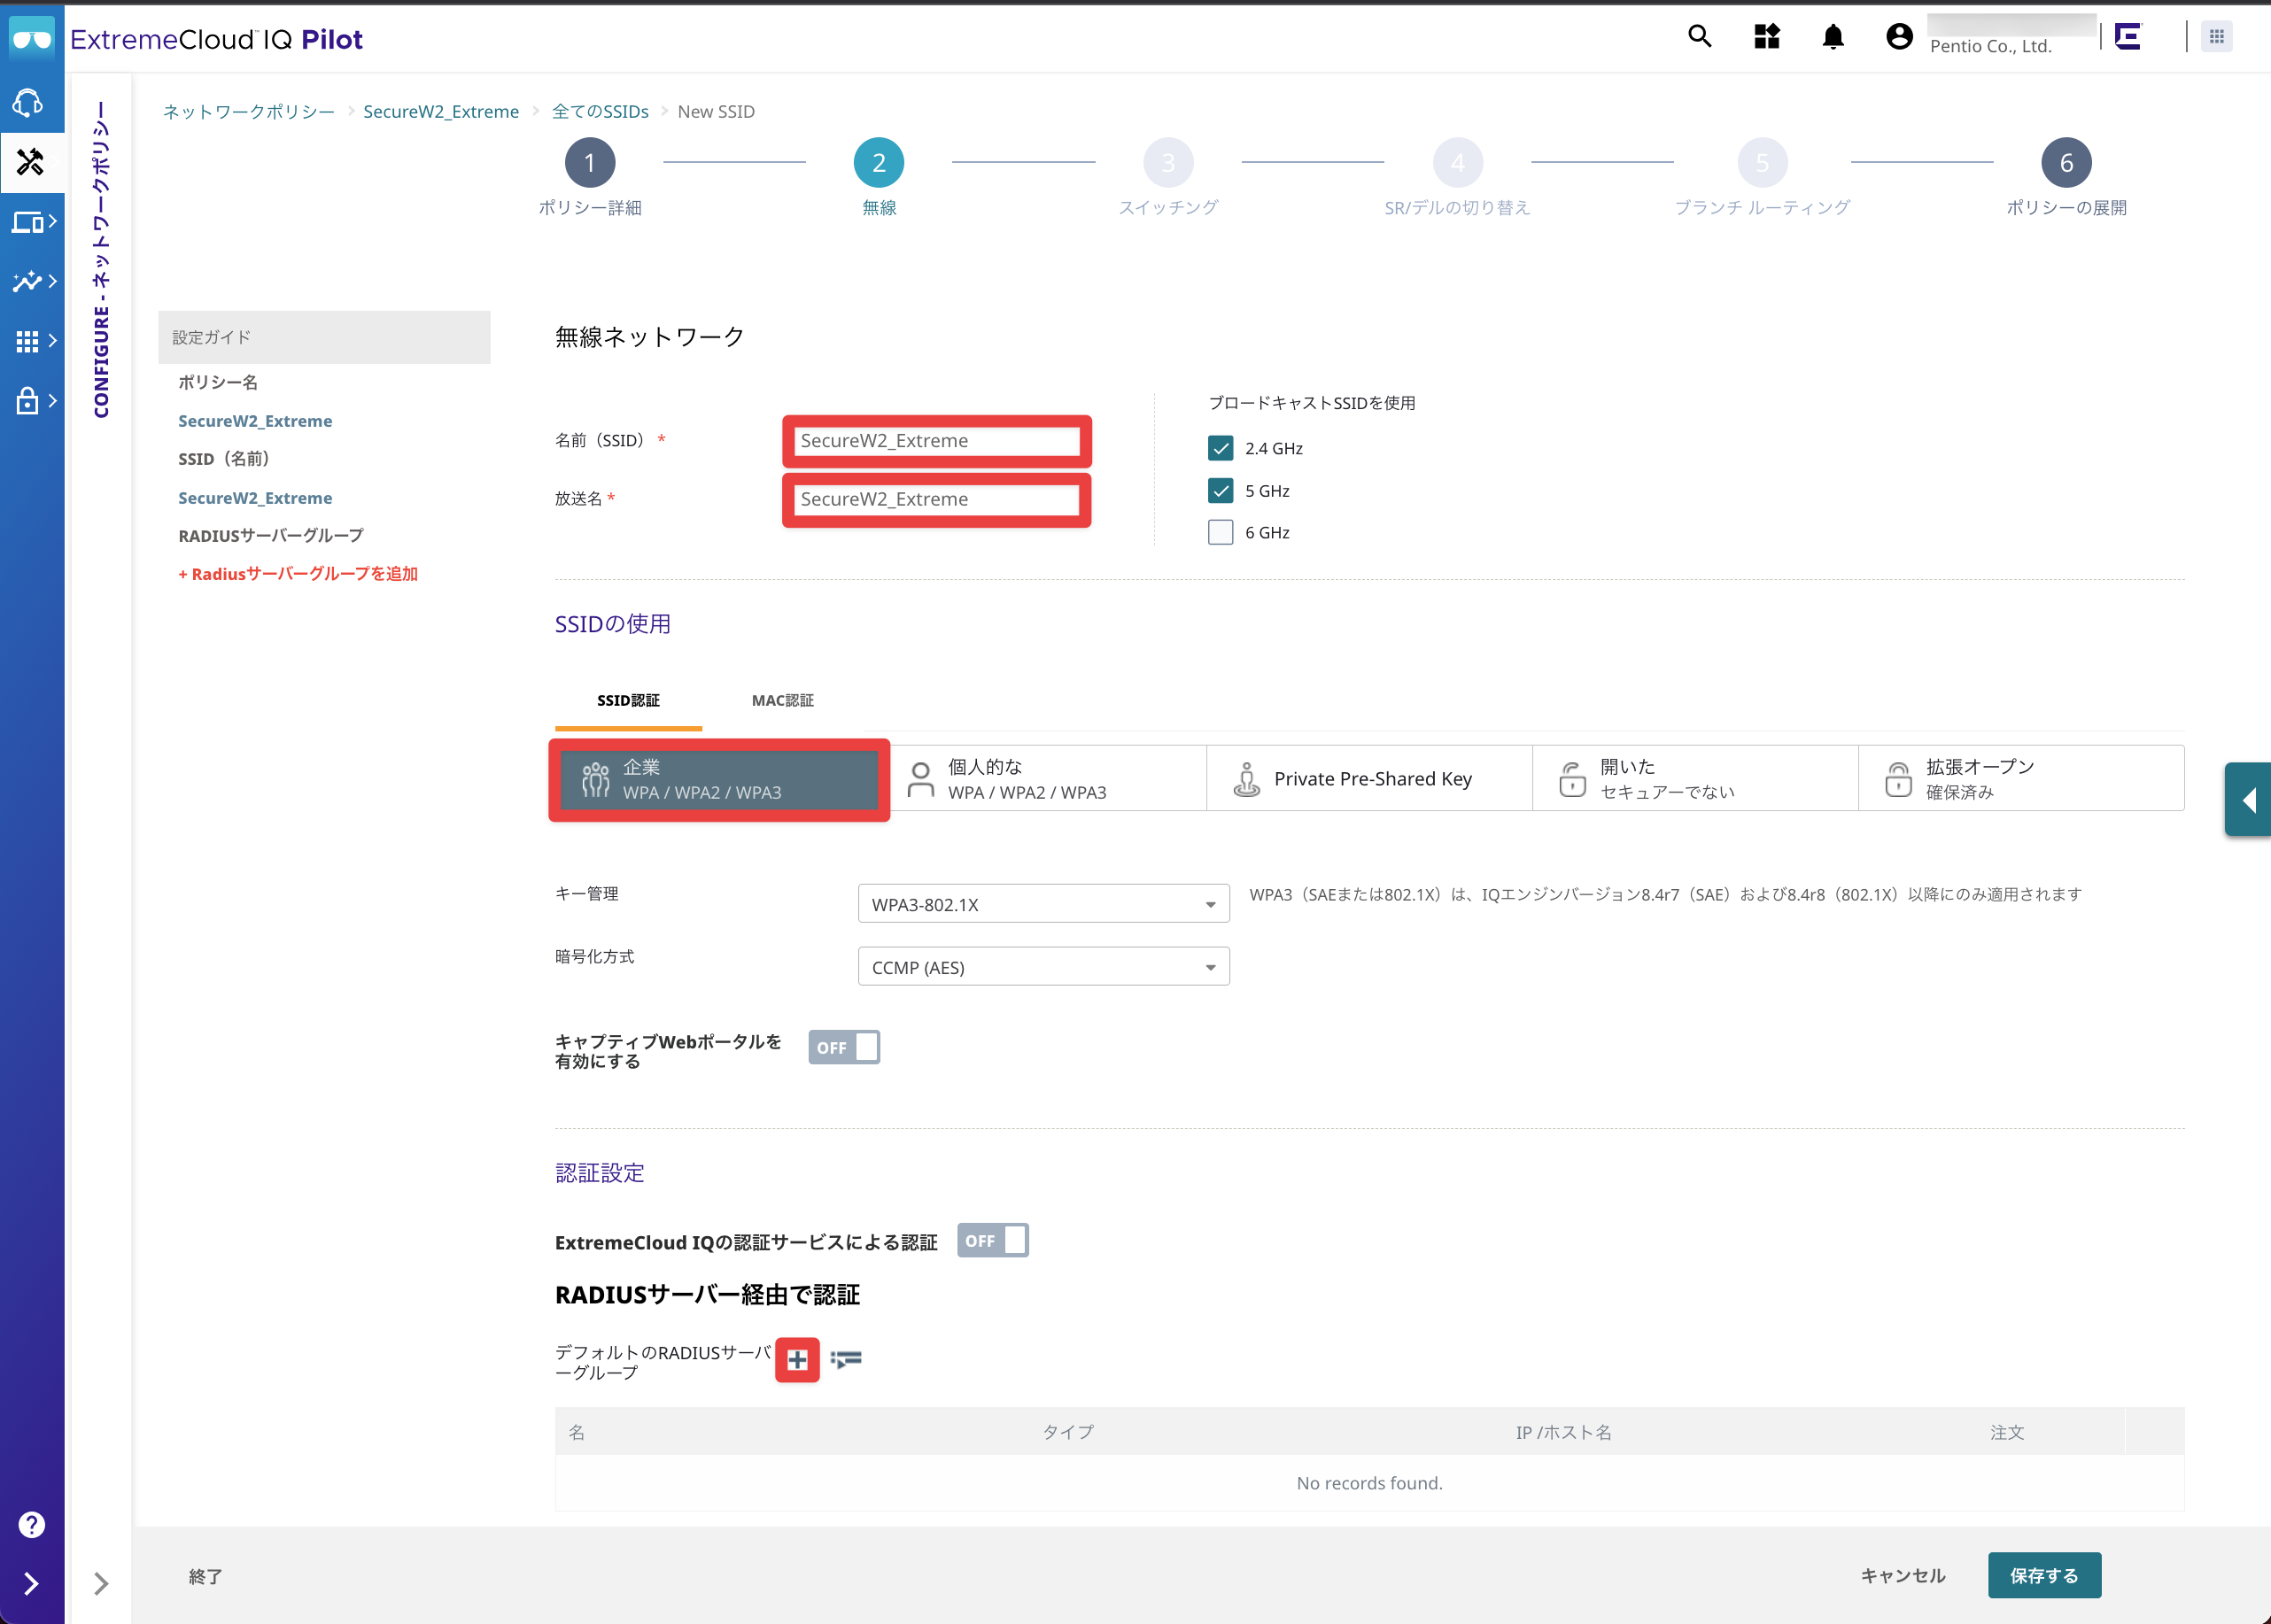Switch to the MAC認証 tab
This screenshot has width=2271, height=1624.
pyautogui.click(x=782, y=700)
